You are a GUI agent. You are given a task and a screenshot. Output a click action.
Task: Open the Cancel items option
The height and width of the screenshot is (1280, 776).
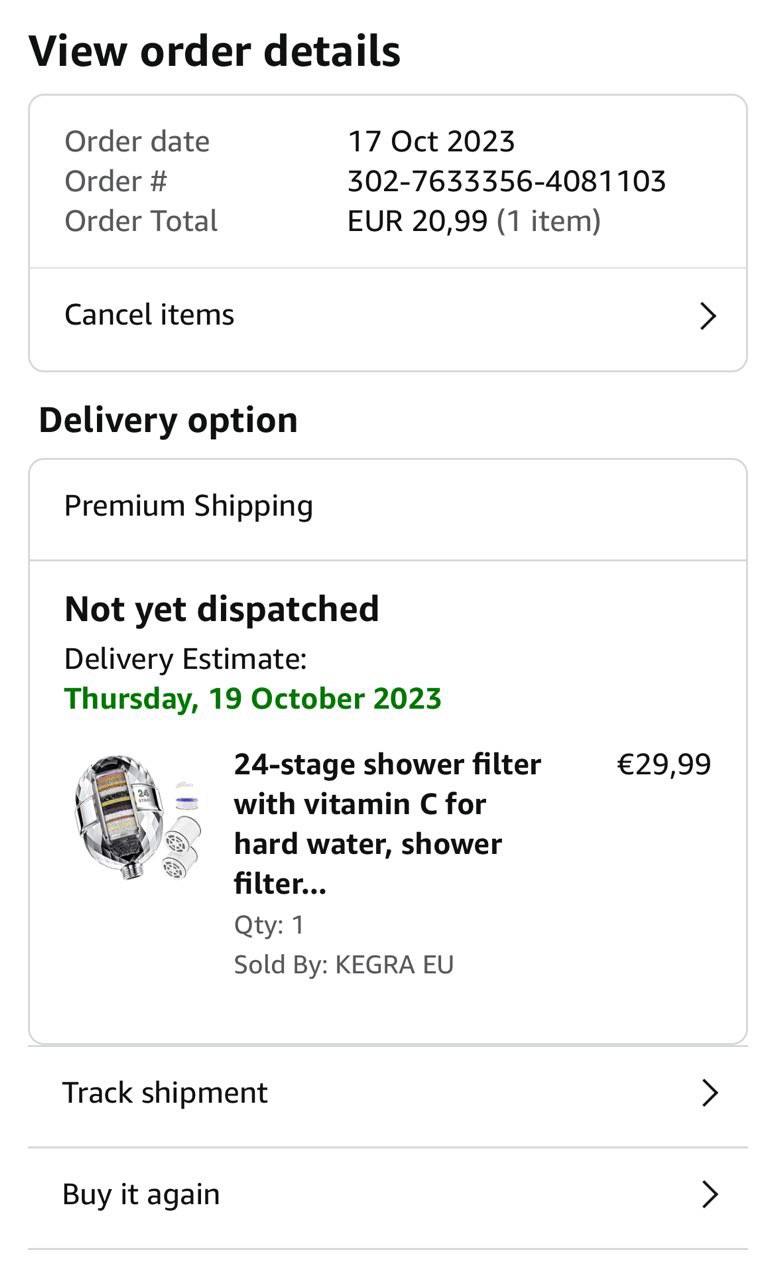pos(150,315)
